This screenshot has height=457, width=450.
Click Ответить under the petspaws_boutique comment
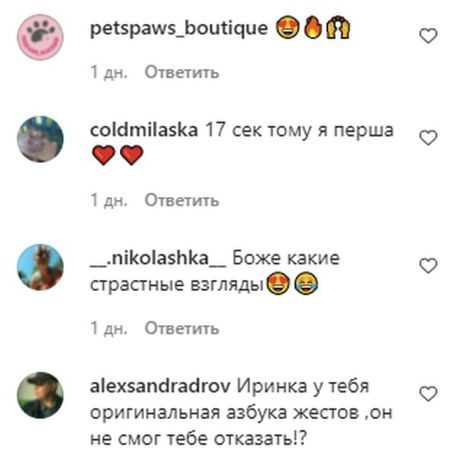pyautogui.click(x=182, y=72)
